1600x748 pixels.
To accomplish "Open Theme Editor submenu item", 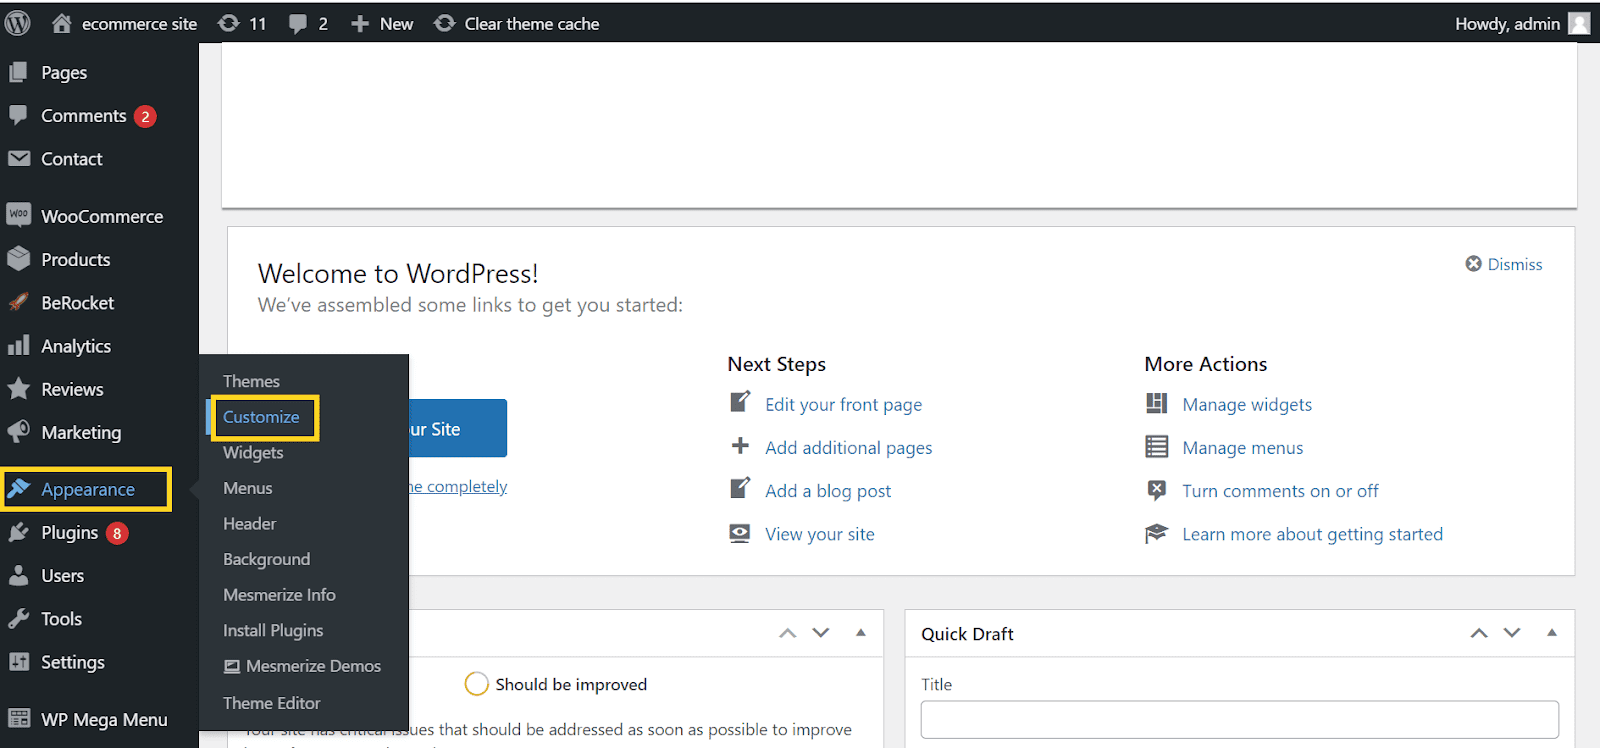I will [x=271, y=703].
